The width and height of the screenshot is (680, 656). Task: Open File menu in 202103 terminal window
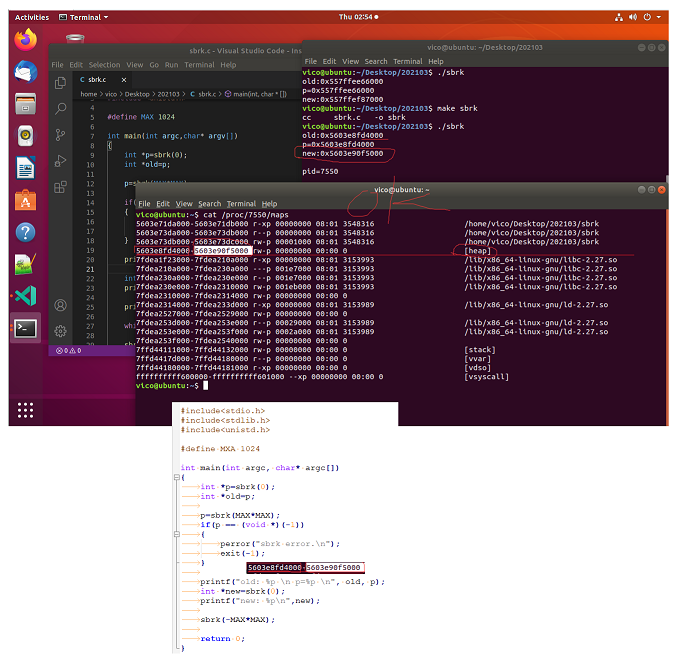(x=311, y=62)
